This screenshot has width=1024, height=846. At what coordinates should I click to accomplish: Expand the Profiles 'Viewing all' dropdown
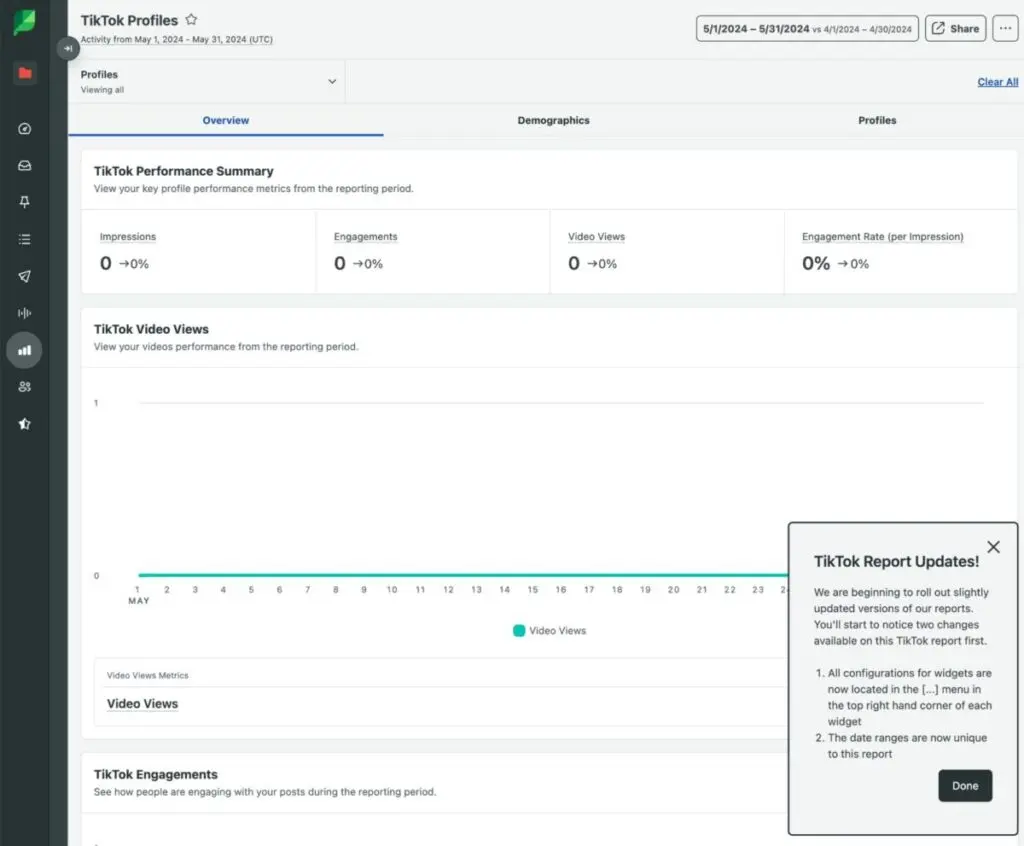click(332, 82)
